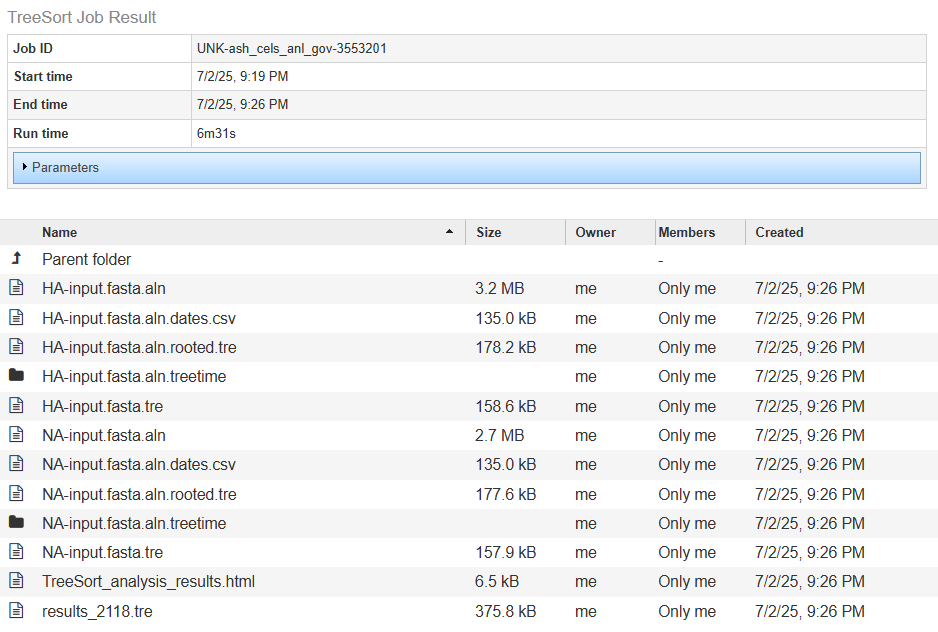Click the 177.6 kB size cell

click(505, 494)
